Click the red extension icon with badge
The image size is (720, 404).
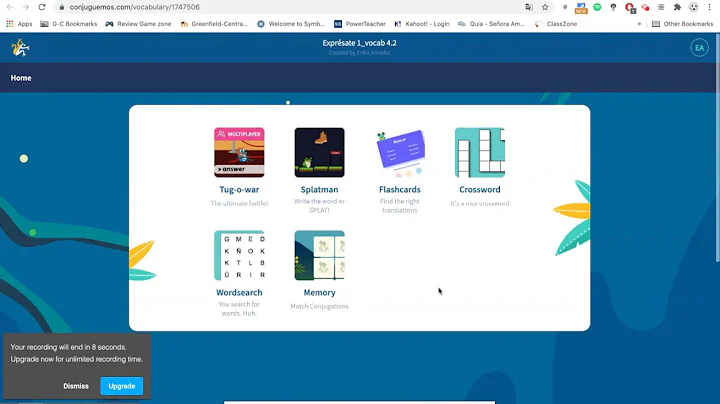pos(630,7)
